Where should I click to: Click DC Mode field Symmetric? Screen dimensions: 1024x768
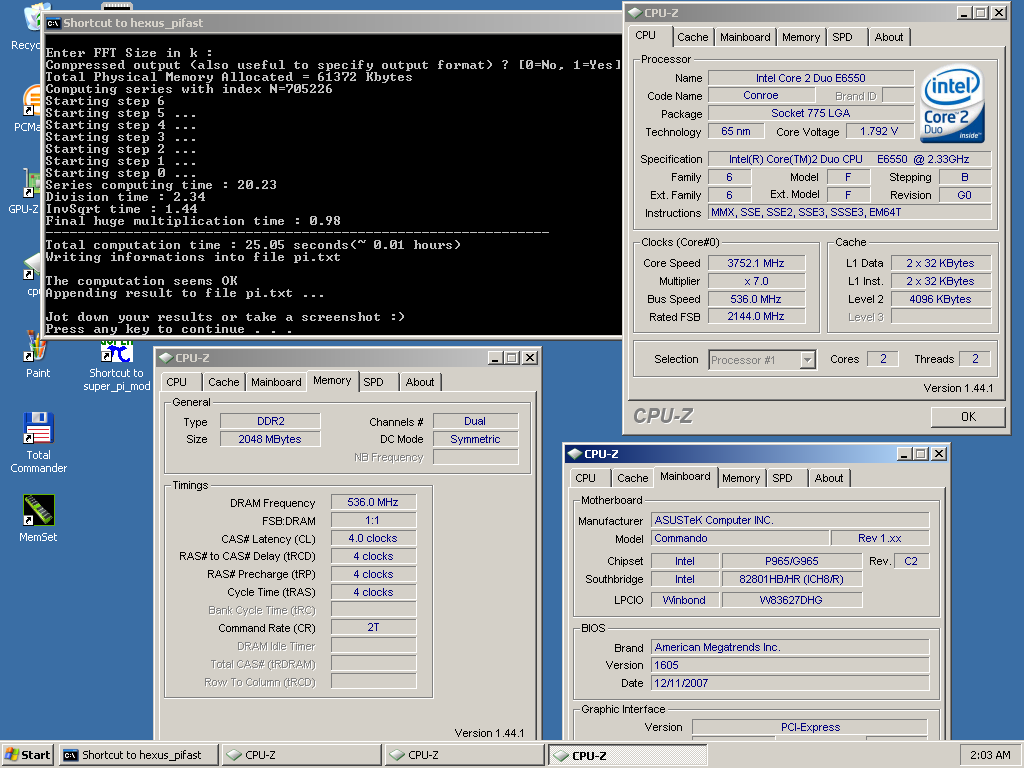click(475, 440)
